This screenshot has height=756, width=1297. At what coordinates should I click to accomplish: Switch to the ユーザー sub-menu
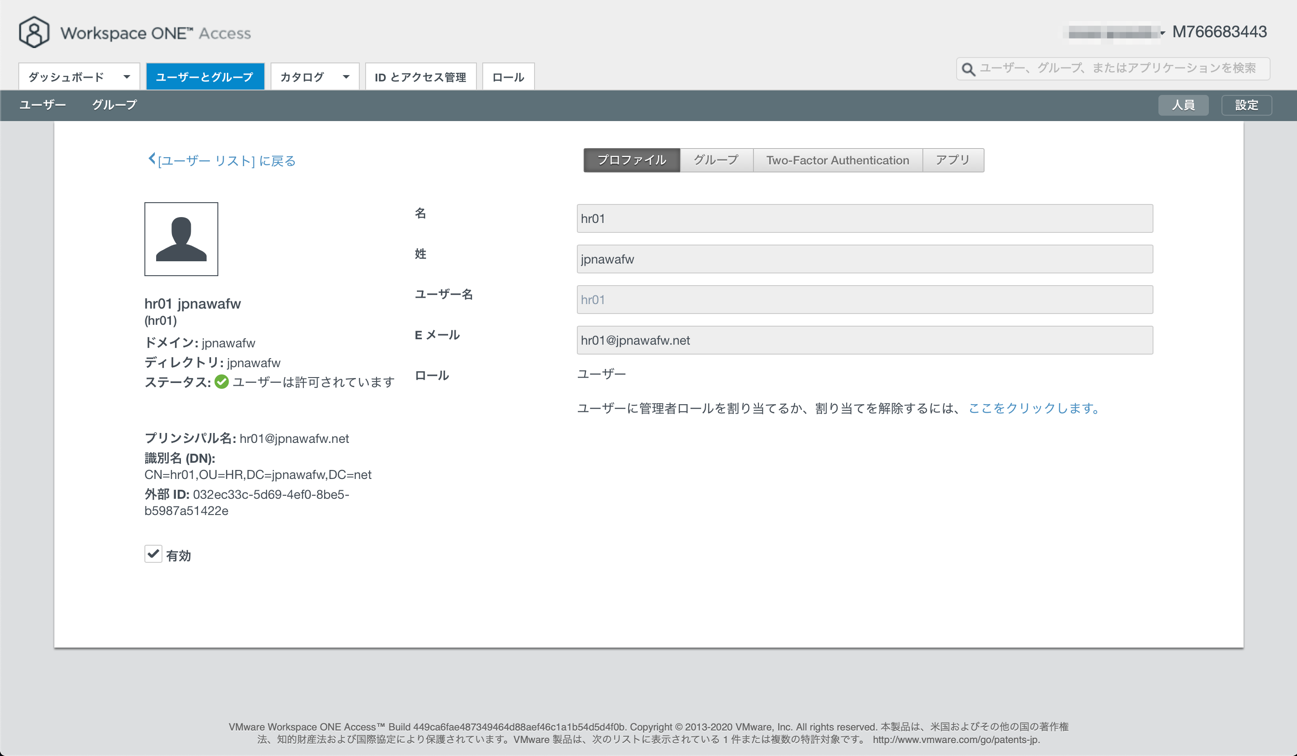click(43, 105)
